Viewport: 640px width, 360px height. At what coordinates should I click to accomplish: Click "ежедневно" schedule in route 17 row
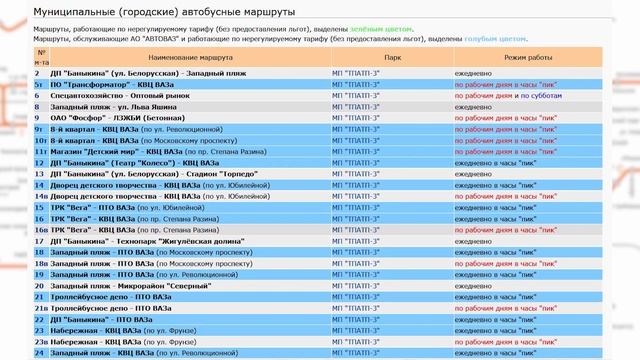click(x=473, y=241)
